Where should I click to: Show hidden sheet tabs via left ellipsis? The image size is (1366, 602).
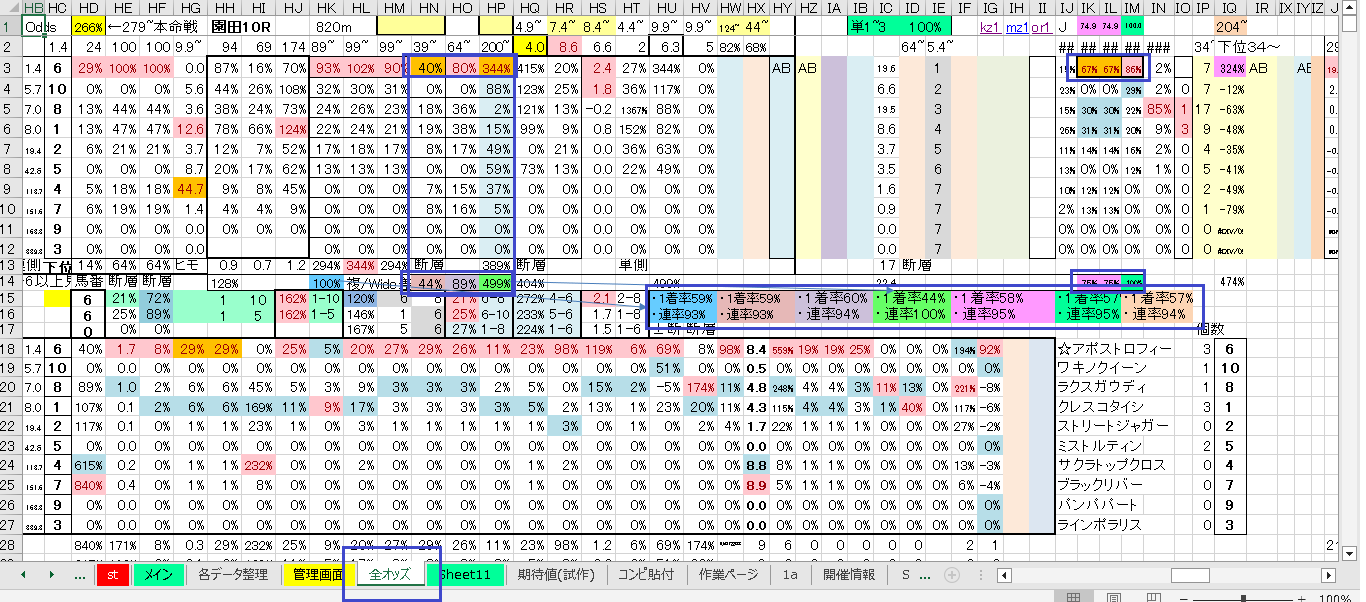click(80, 575)
